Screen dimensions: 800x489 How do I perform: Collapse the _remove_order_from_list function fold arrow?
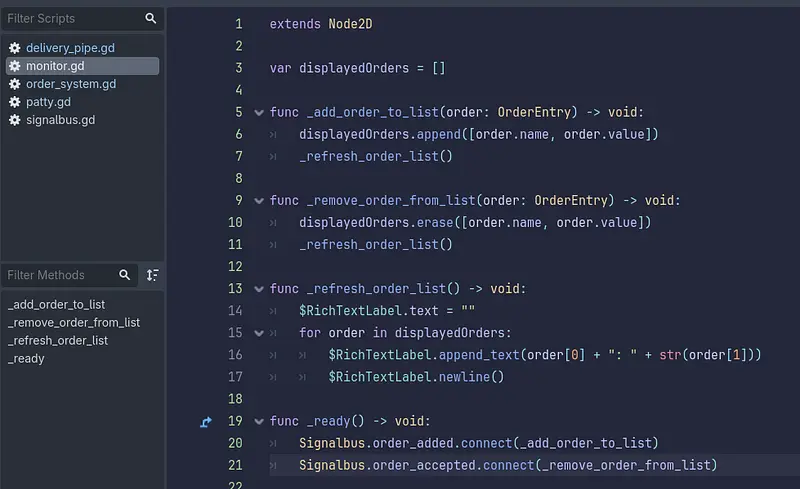pyautogui.click(x=260, y=201)
